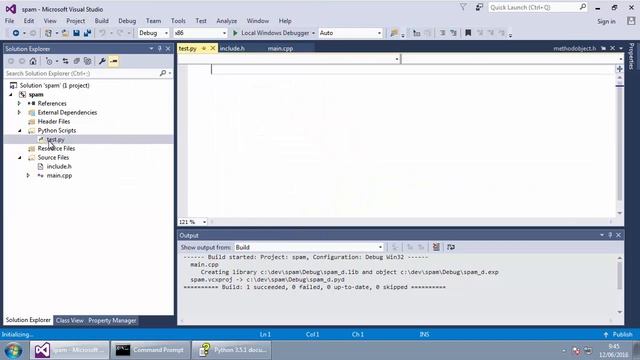This screenshot has height=360, width=640.
Task: Select Solution 'spam' (1 project) node
Action: tap(55, 85)
